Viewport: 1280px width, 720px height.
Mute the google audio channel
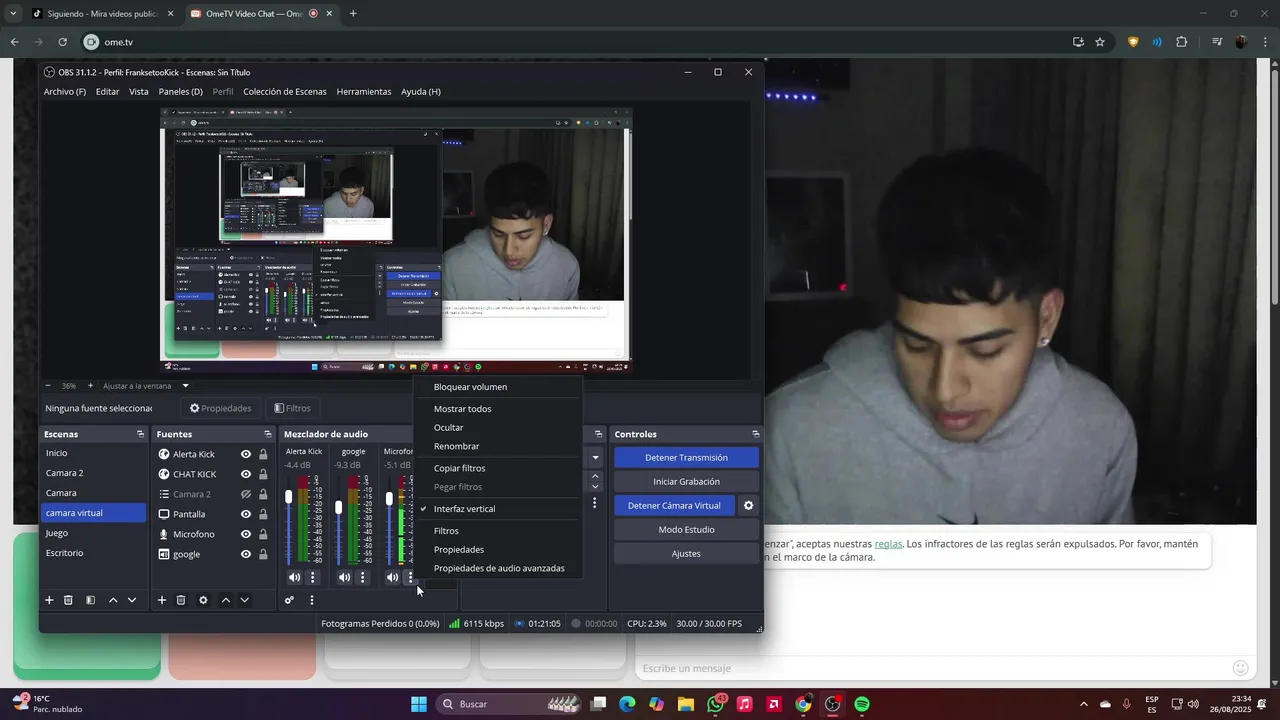pyautogui.click(x=344, y=577)
